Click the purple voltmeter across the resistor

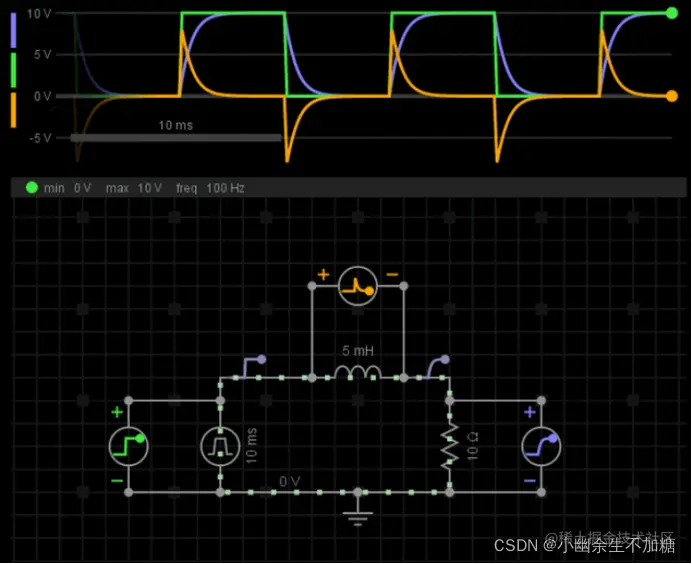[x=541, y=446]
